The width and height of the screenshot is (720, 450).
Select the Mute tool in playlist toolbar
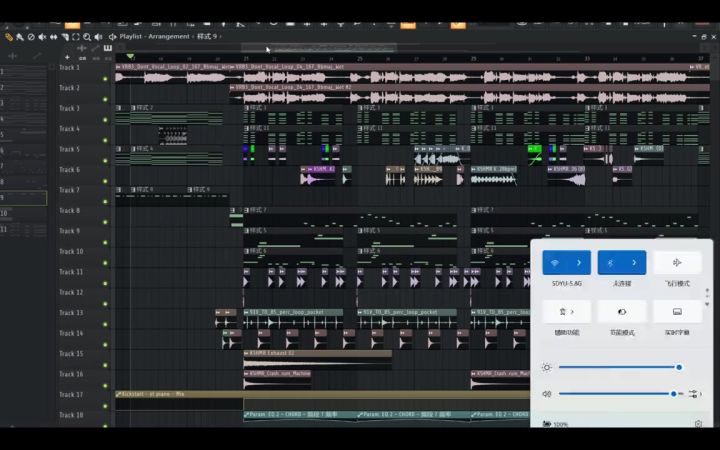42,37
